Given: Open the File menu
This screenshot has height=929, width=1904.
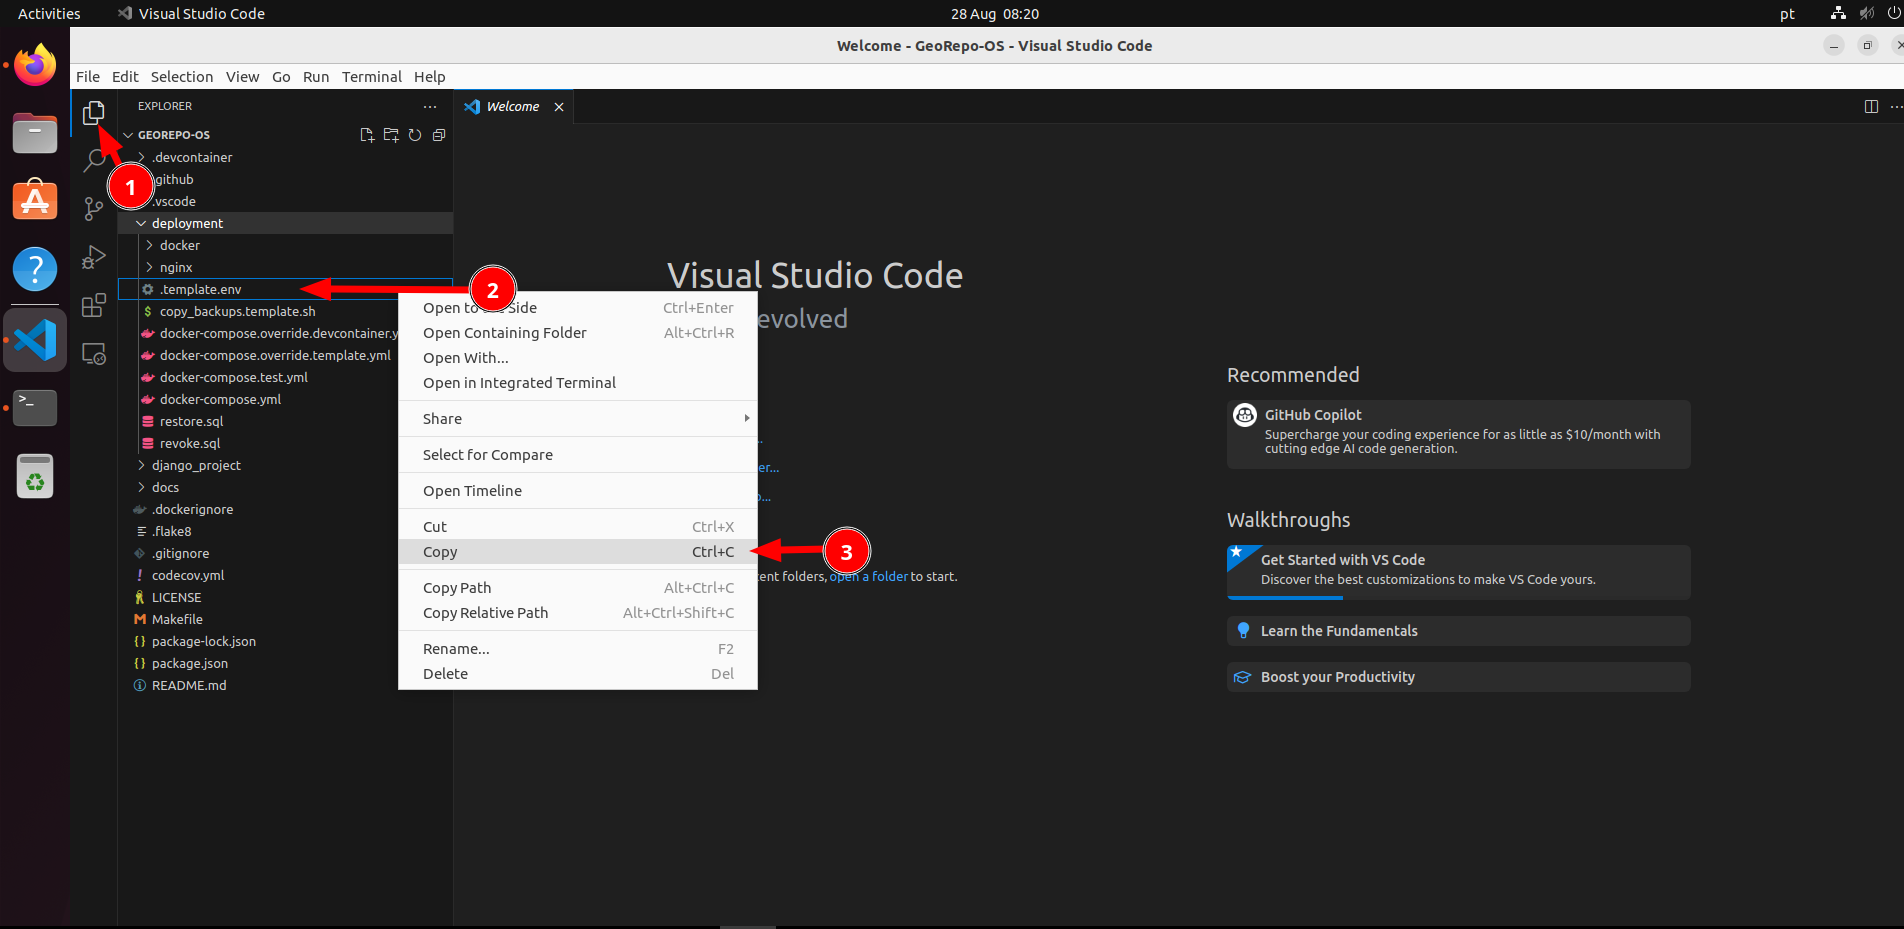Looking at the screenshot, I should 88,77.
